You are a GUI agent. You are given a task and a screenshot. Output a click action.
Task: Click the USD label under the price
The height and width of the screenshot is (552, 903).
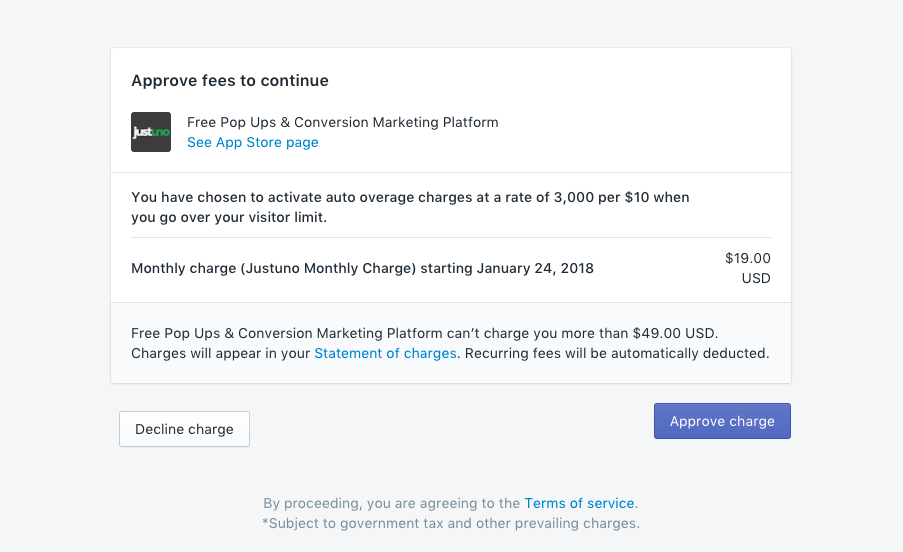756,278
